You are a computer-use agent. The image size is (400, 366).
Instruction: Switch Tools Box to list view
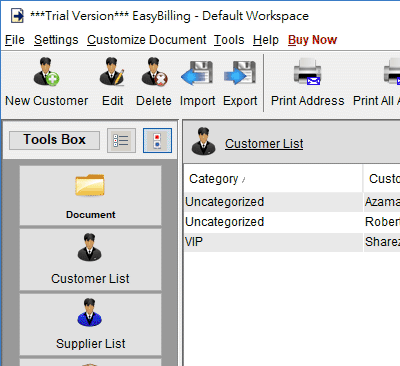coord(121,140)
